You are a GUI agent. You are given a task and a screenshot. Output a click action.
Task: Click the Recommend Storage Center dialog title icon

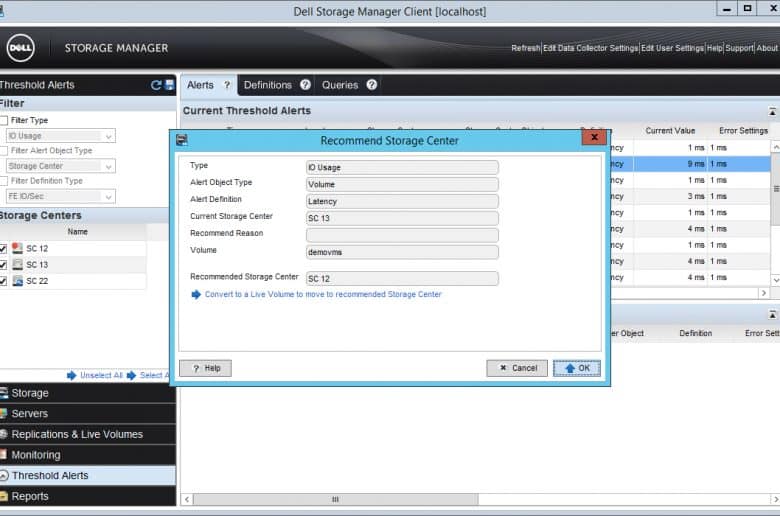pyautogui.click(x=182, y=140)
